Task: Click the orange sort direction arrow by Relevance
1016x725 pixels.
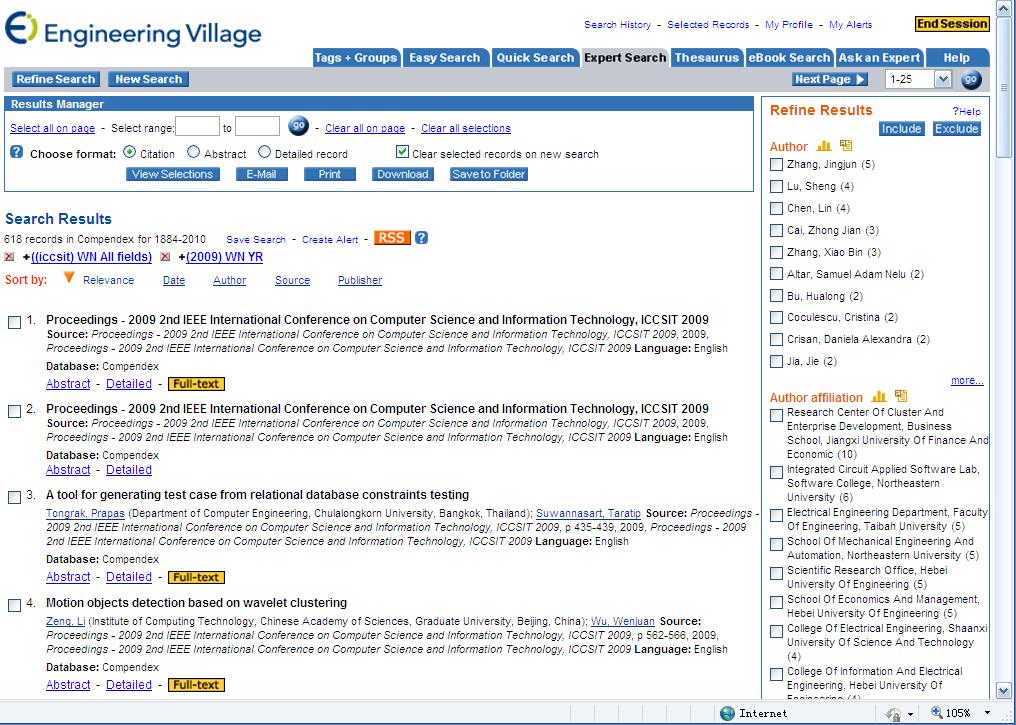Action: [x=69, y=278]
